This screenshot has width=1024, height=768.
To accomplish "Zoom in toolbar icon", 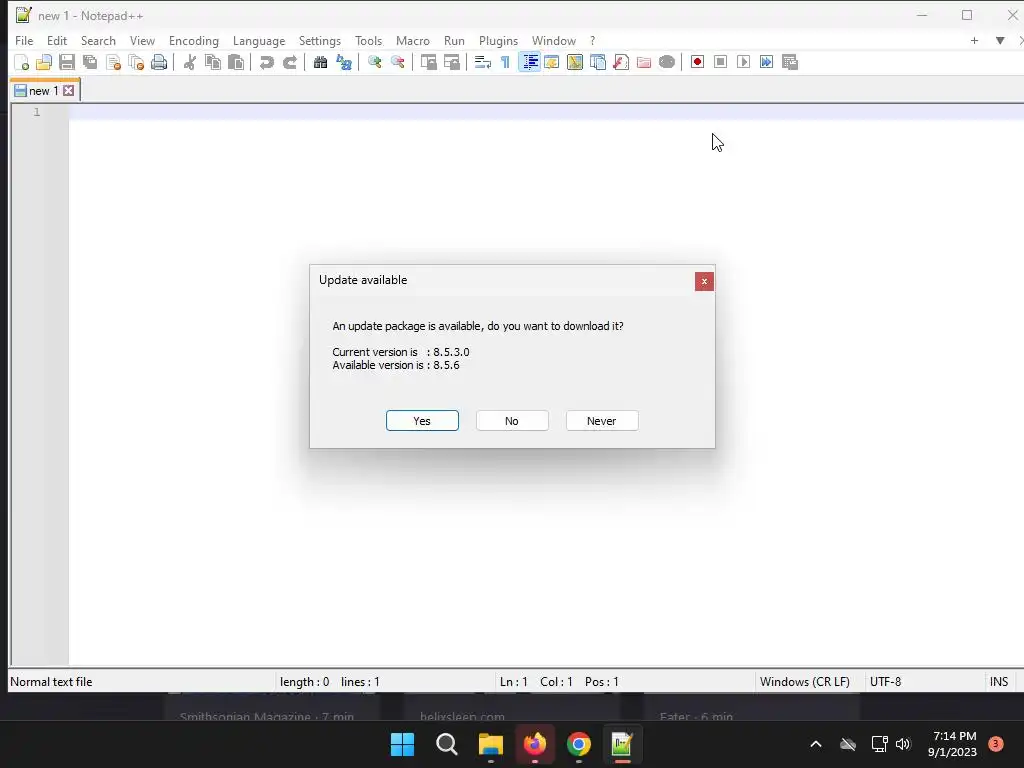I will tap(374, 62).
